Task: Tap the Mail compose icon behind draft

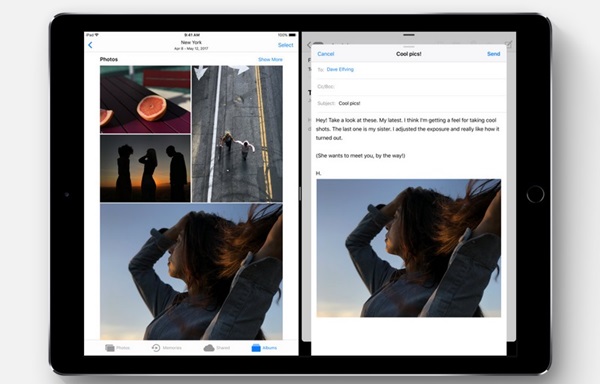Action: (509, 44)
